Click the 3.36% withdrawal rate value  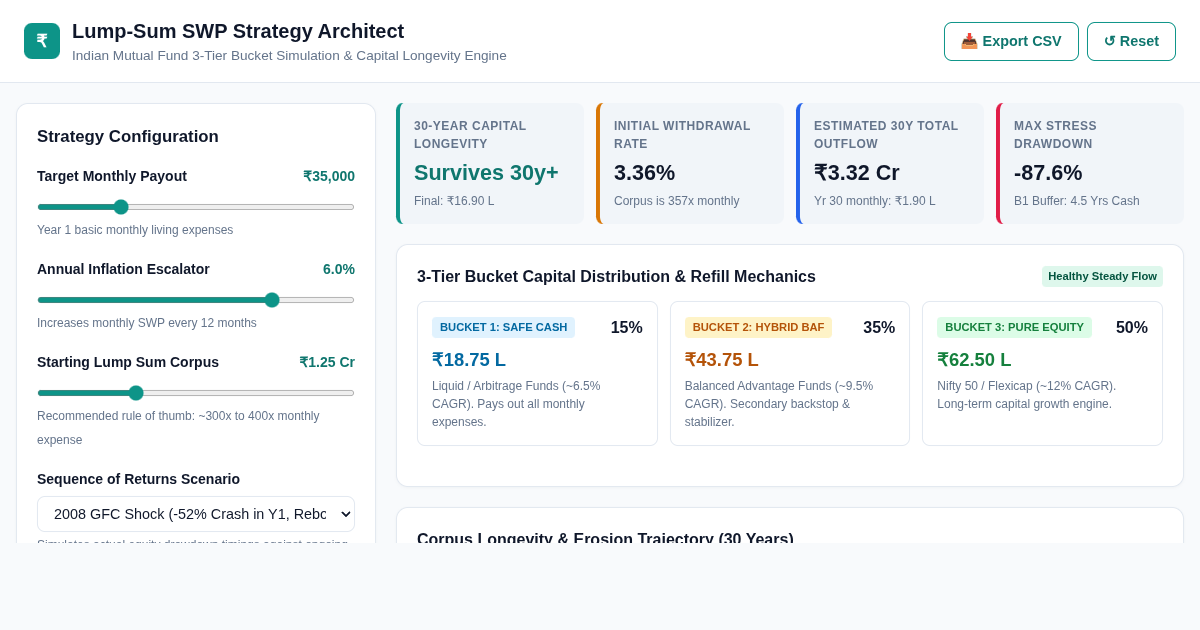pos(644,173)
